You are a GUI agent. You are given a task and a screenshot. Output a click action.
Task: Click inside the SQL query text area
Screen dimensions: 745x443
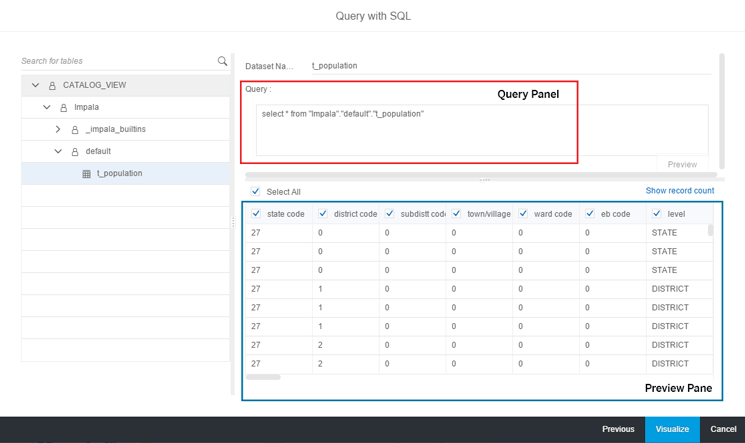pyautogui.click(x=480, y=130)
